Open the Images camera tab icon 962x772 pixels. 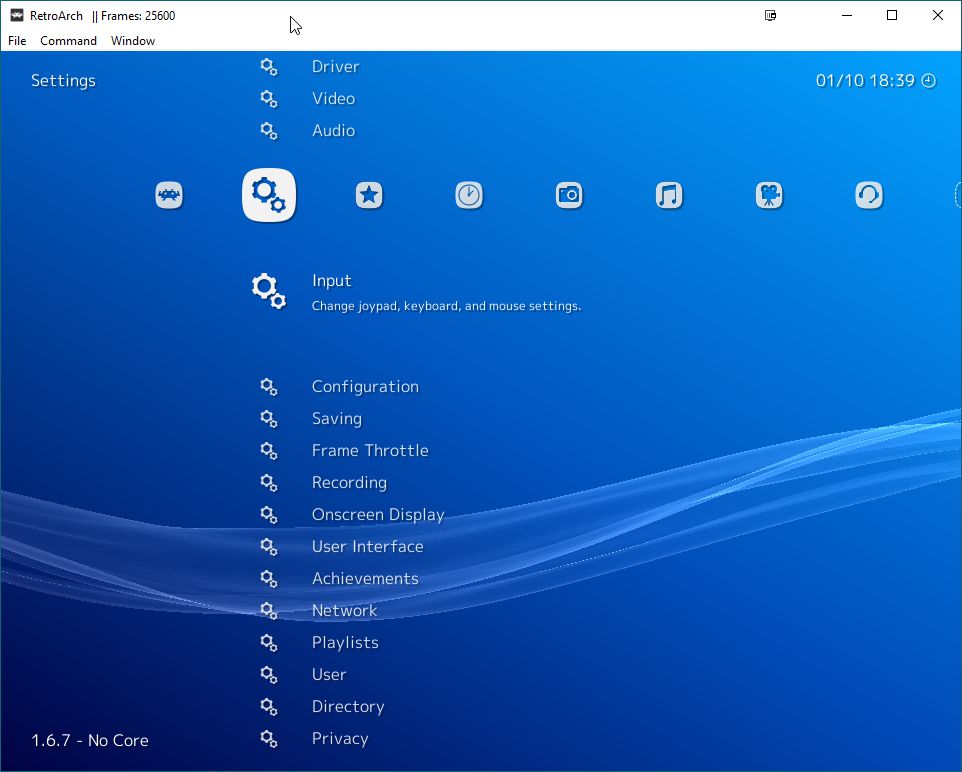coord(568,195)
